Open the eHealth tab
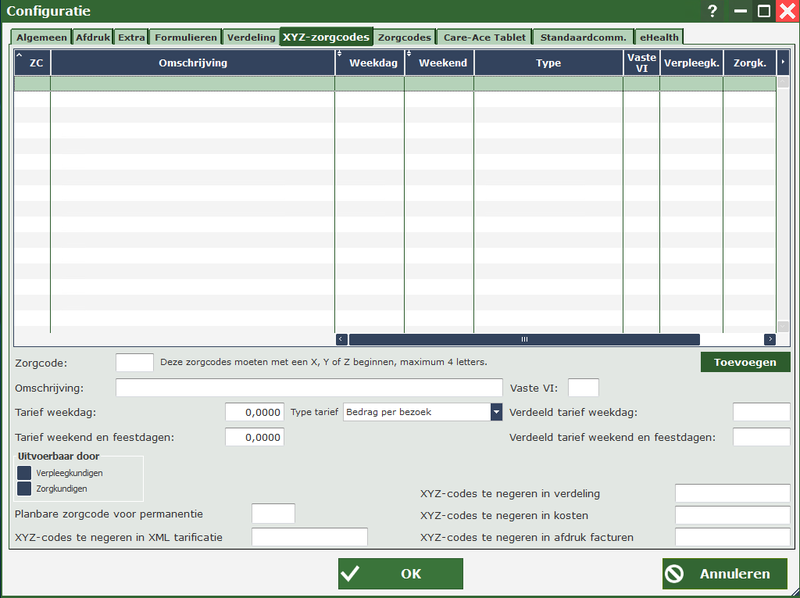The width and height of the screenshot is (800, 598). pyautogui.click(x=659, y=37)
